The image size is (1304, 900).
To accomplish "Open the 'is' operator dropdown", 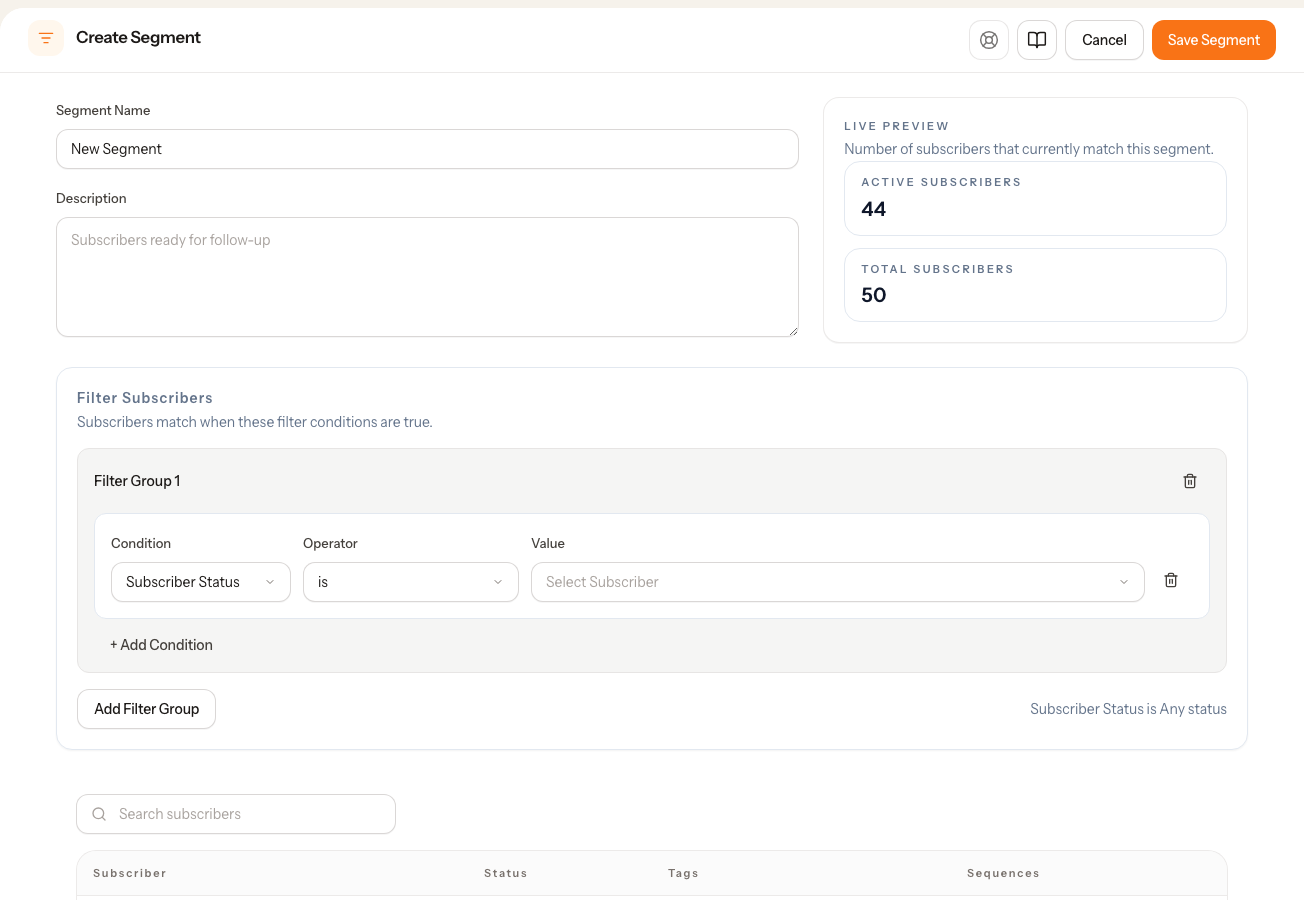I will pos(411,582).
